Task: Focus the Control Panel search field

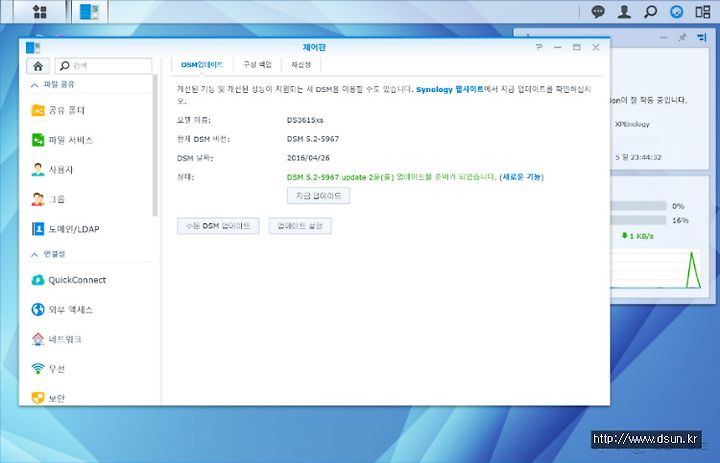Action: [x=103, y=66]
